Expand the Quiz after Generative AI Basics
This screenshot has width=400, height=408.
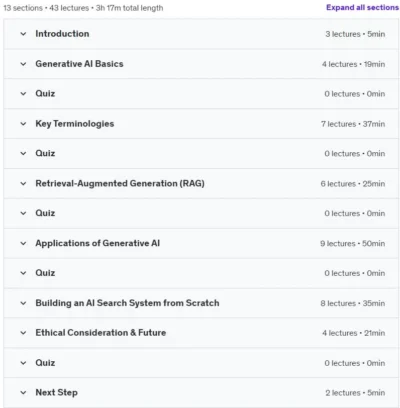coord(23,94)
